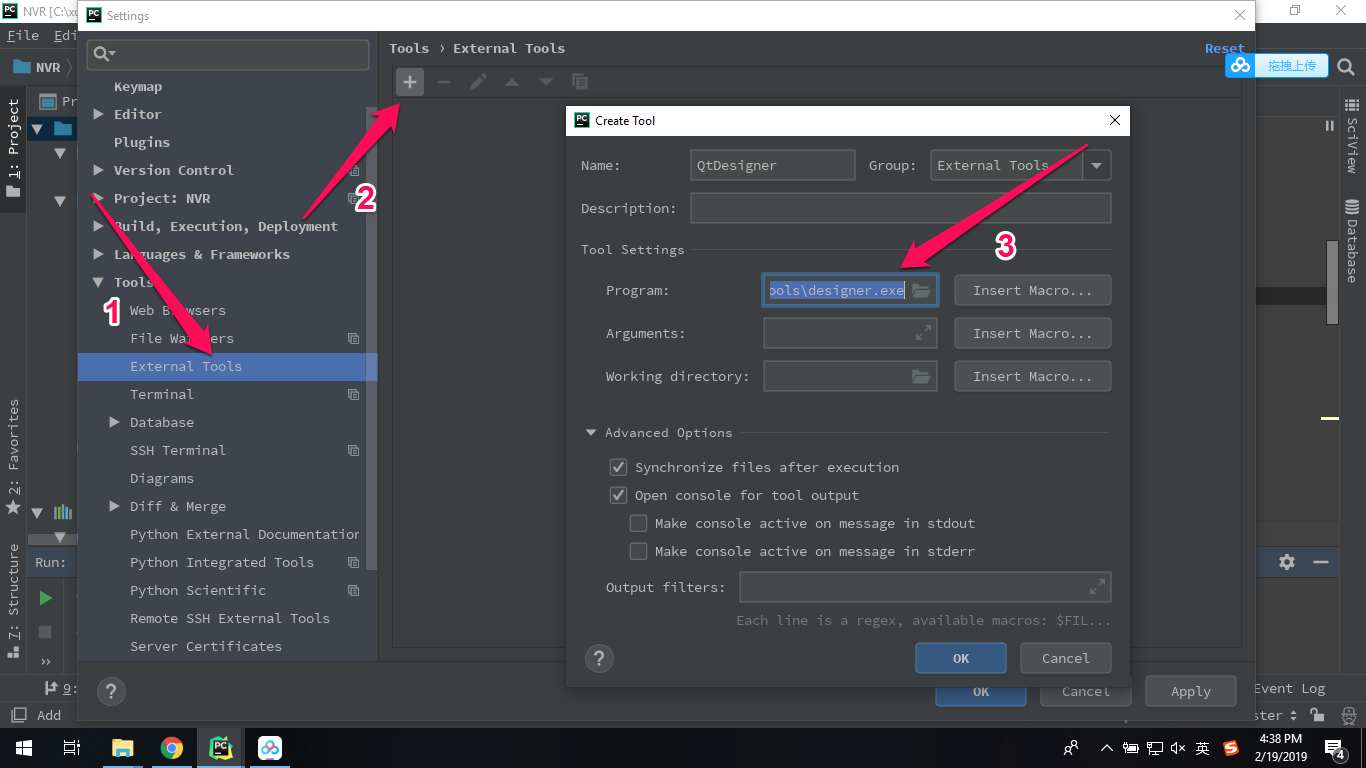
Task: Open help in Create Tool dialog
Action: coord(599,658)
